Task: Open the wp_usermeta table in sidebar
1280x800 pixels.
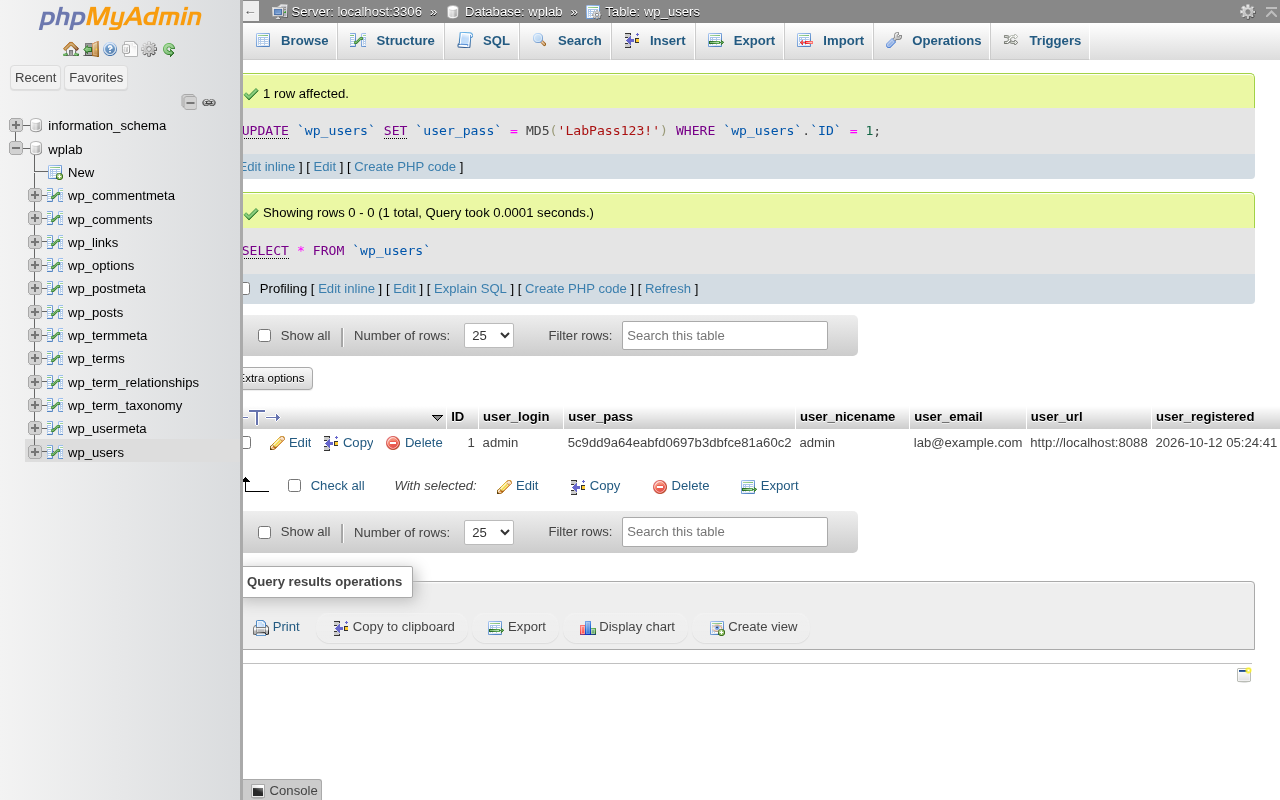Action: click(107, 428)
